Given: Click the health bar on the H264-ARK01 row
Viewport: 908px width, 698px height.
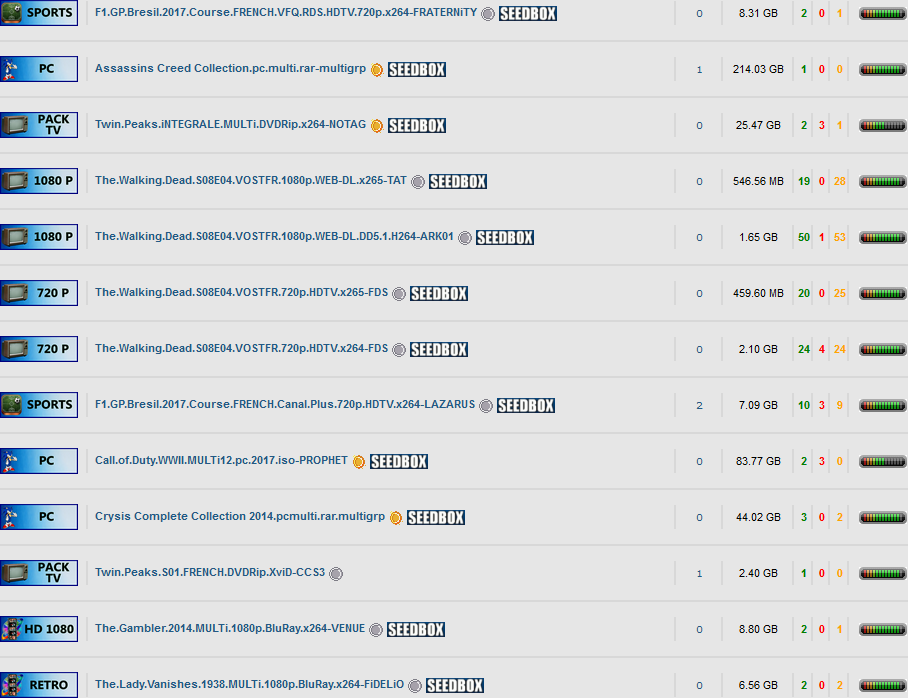Looking at the screenshot, I should [x=883, y=237].
